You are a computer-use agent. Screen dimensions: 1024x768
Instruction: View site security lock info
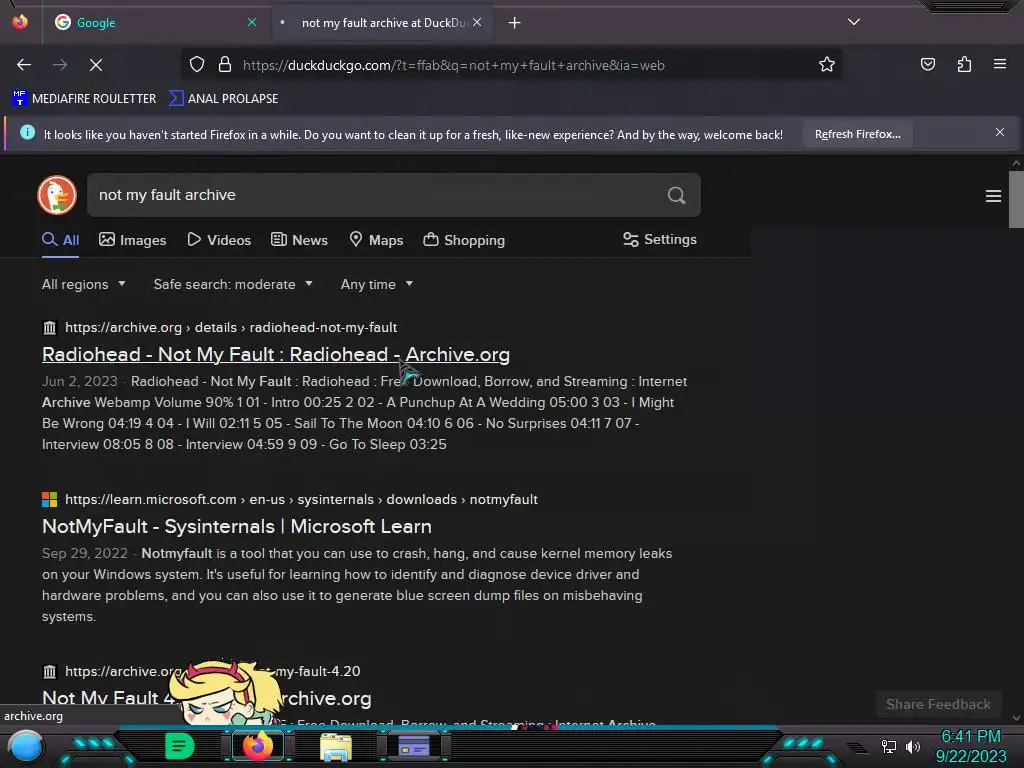225,64
